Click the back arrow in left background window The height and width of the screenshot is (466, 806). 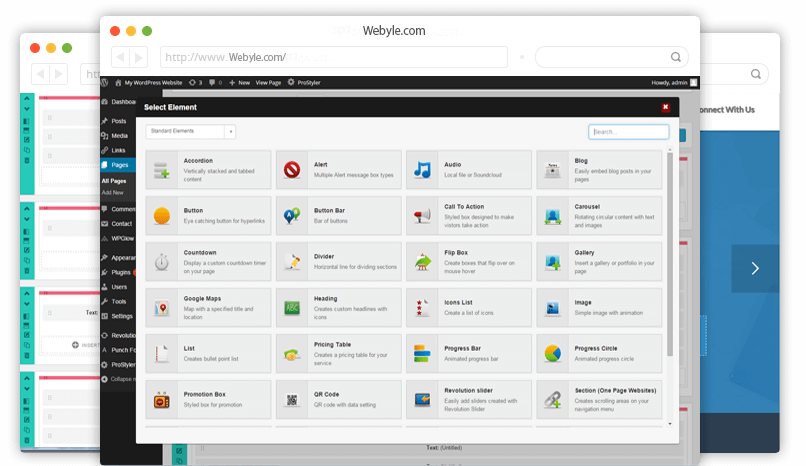pos(40,74)
